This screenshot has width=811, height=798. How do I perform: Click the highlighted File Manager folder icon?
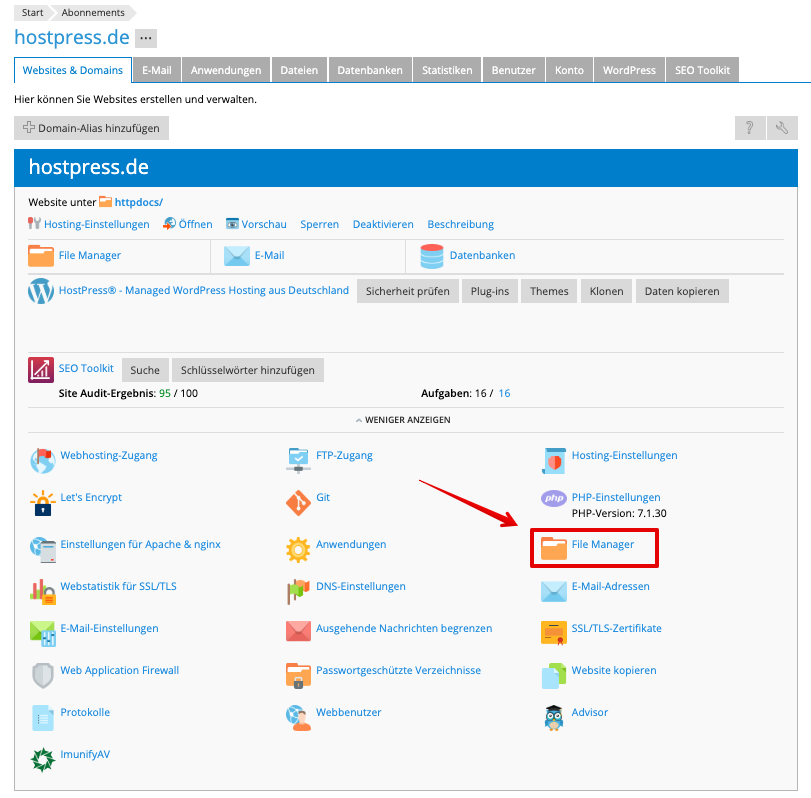pos(554,548)
